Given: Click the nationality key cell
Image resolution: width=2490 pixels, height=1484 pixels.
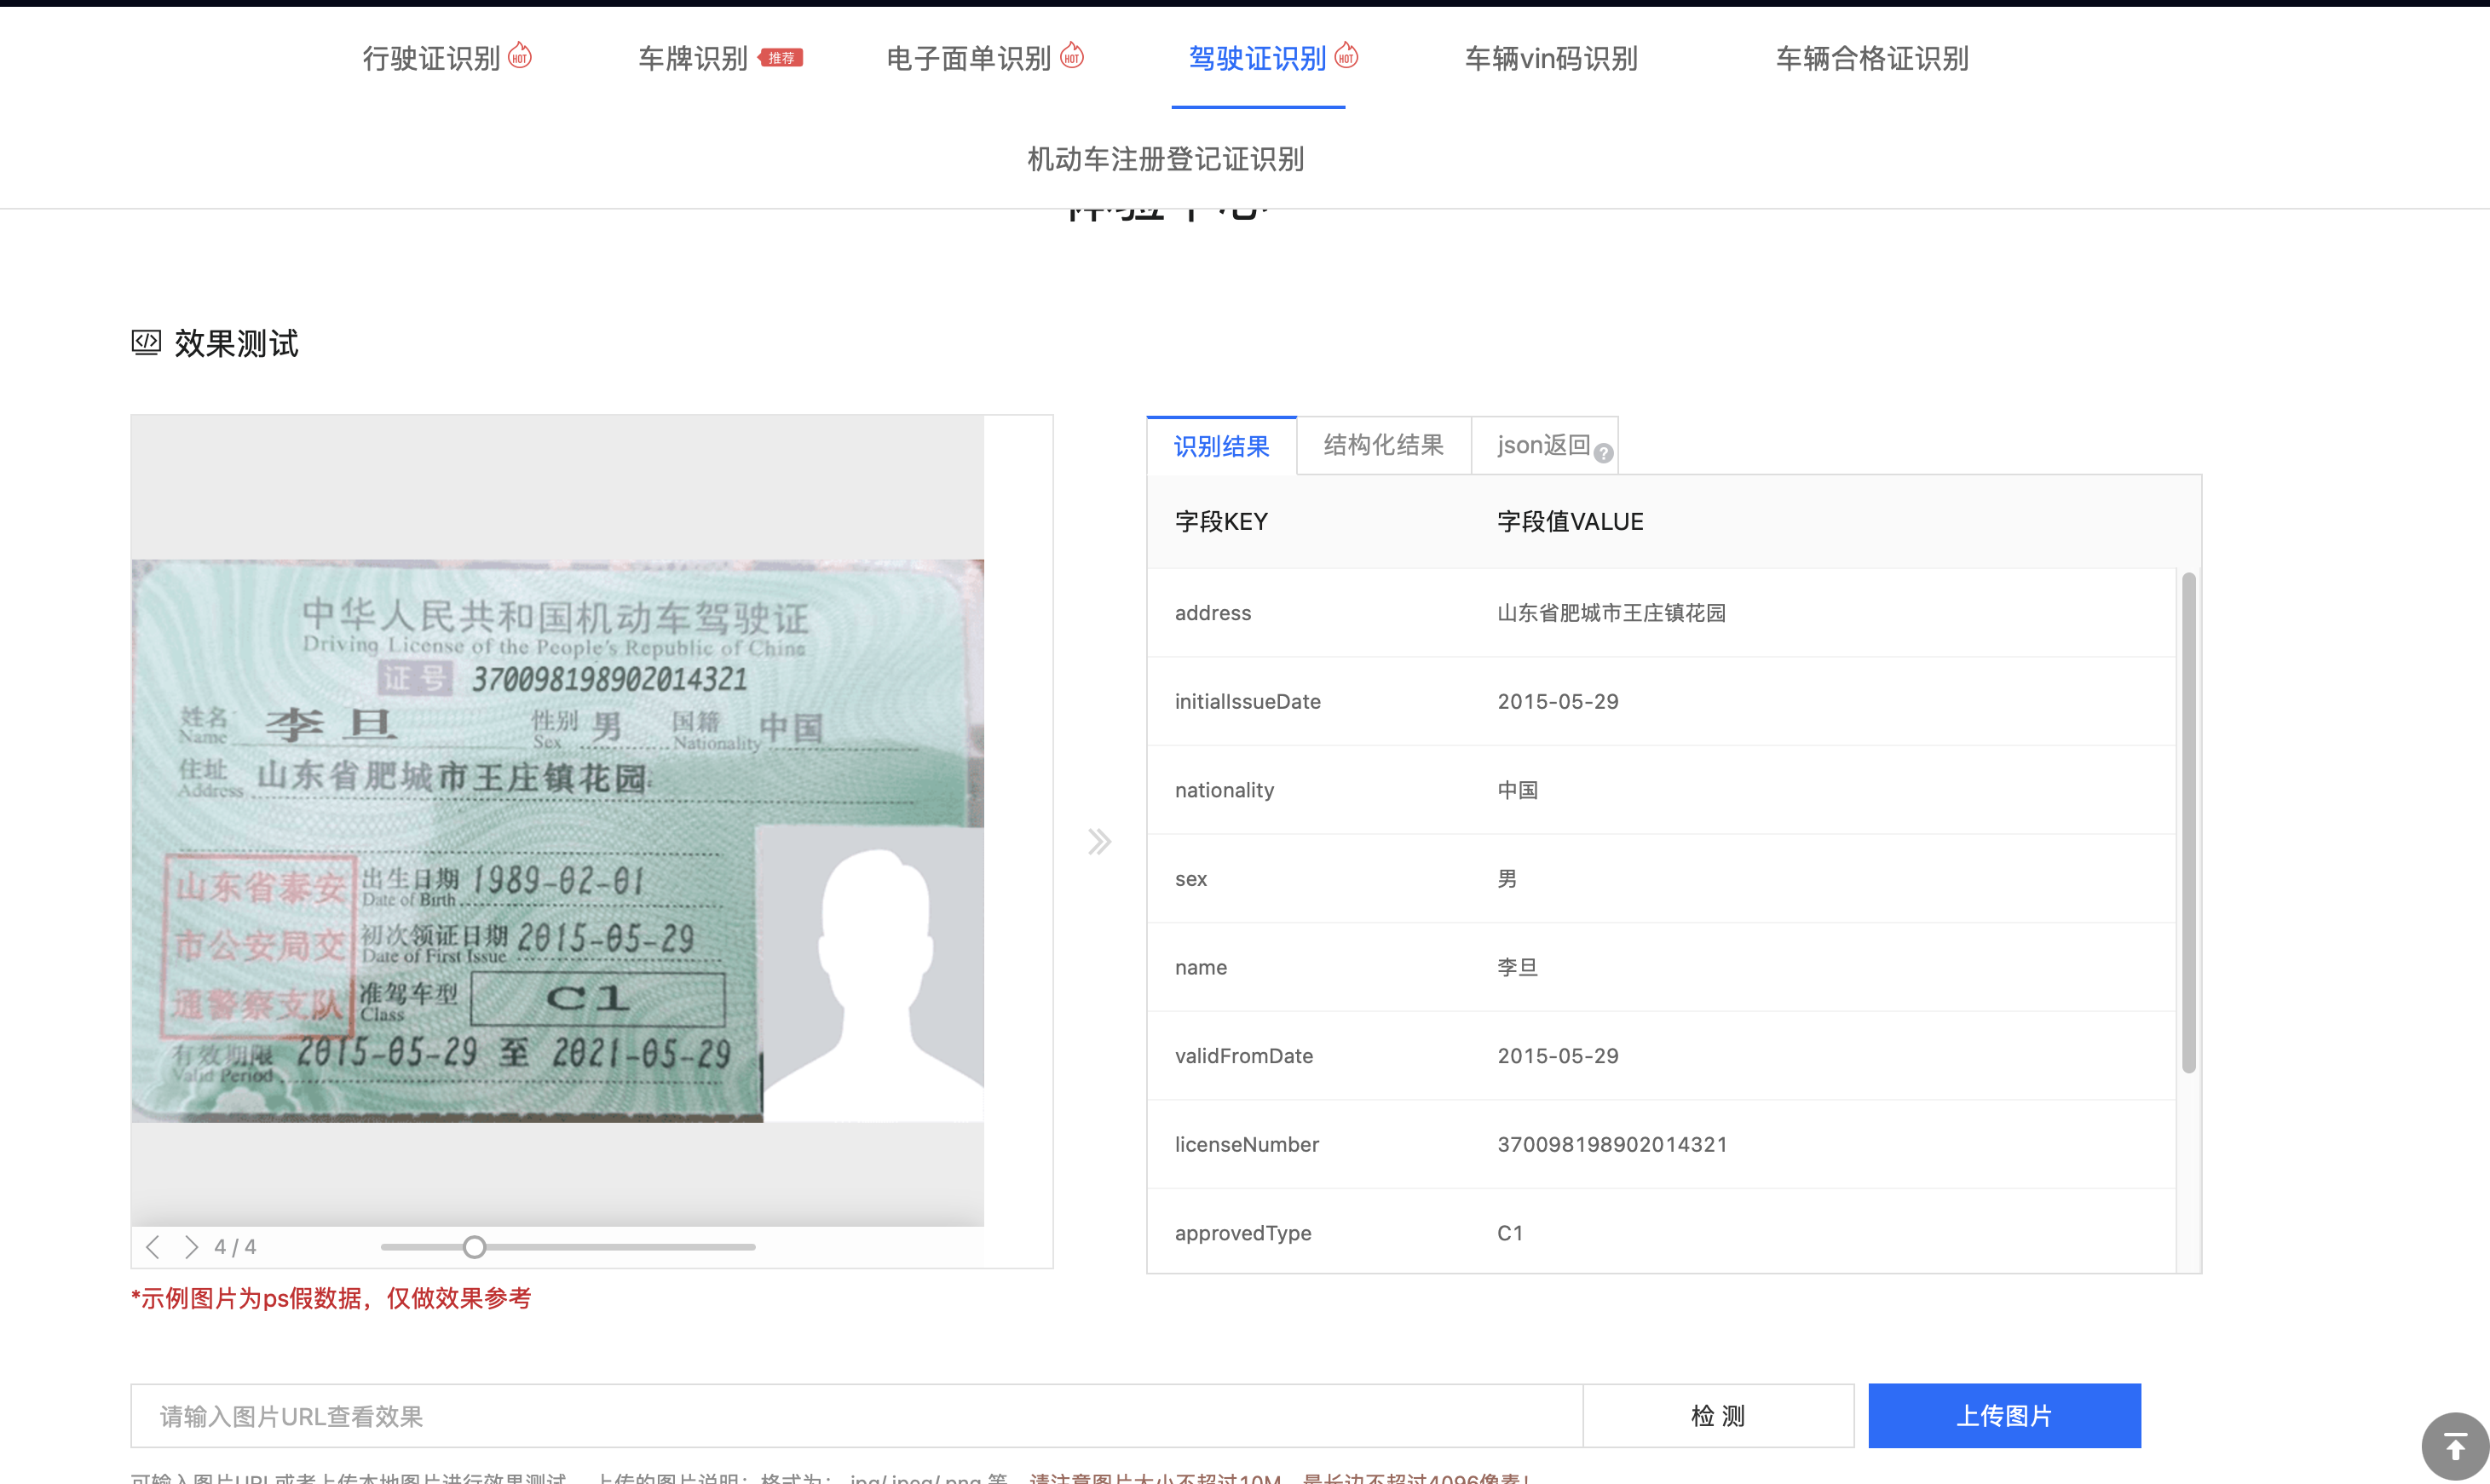Looking at the screenshot, I should pyautogui.click(x=1224, y=791).
